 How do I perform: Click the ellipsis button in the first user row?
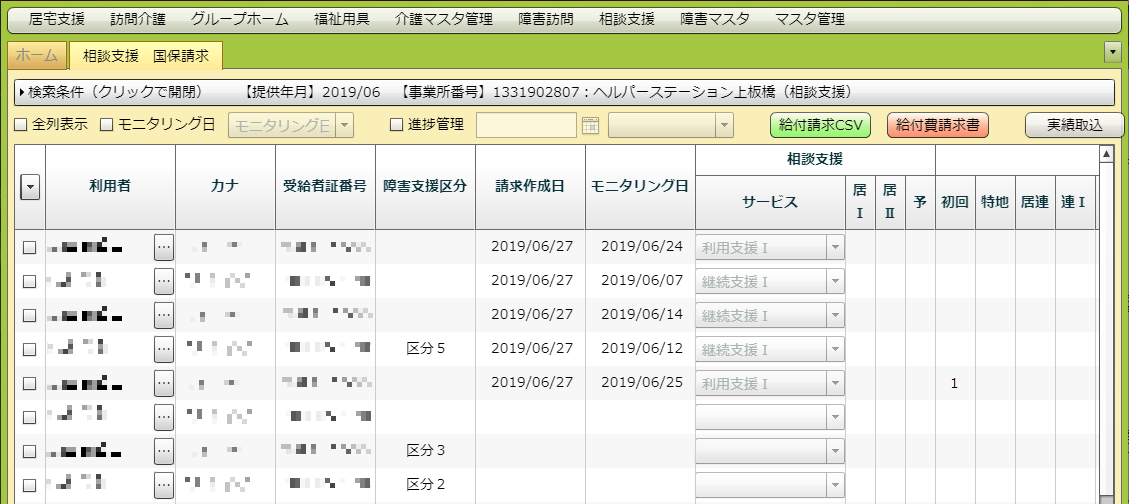pyautogui.click(x=164, y=247)
